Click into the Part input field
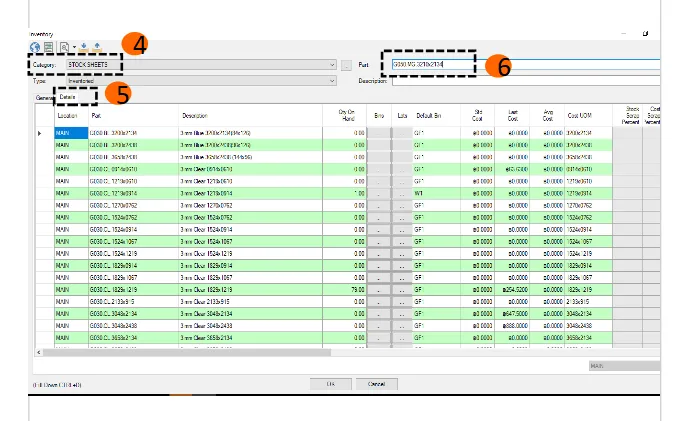This screenshot has width=677, height=421. coord(526,64)
